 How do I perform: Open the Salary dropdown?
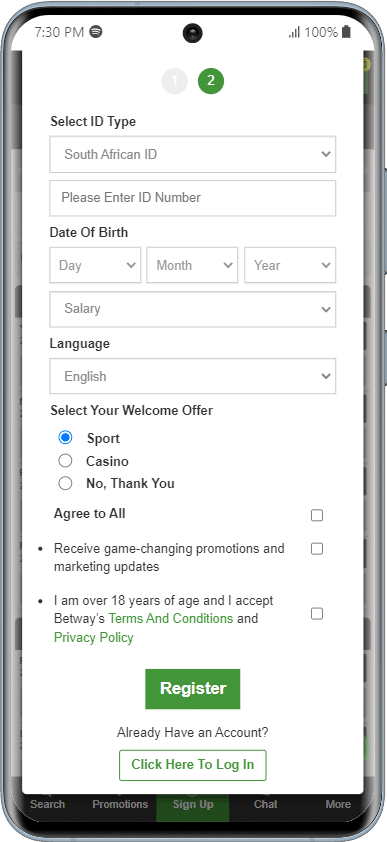coord(193,309)
